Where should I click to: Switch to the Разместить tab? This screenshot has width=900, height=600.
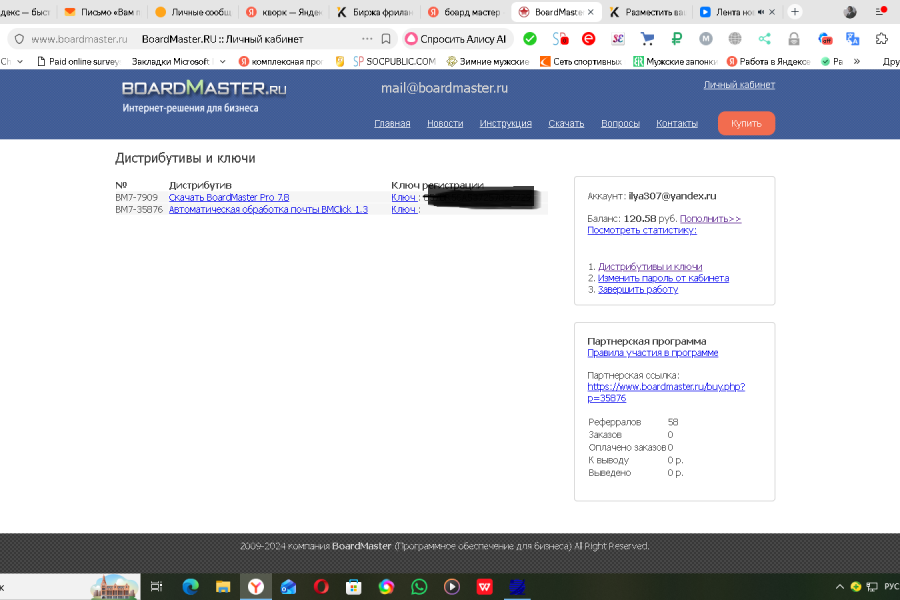[647, 11]
